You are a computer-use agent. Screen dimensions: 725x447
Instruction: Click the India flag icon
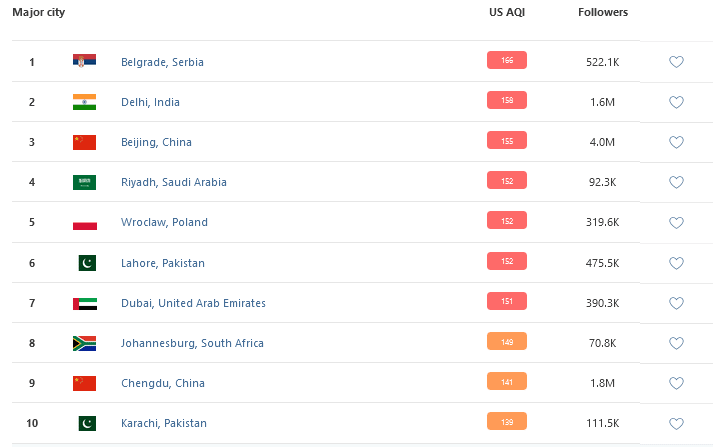pos(84,102)
